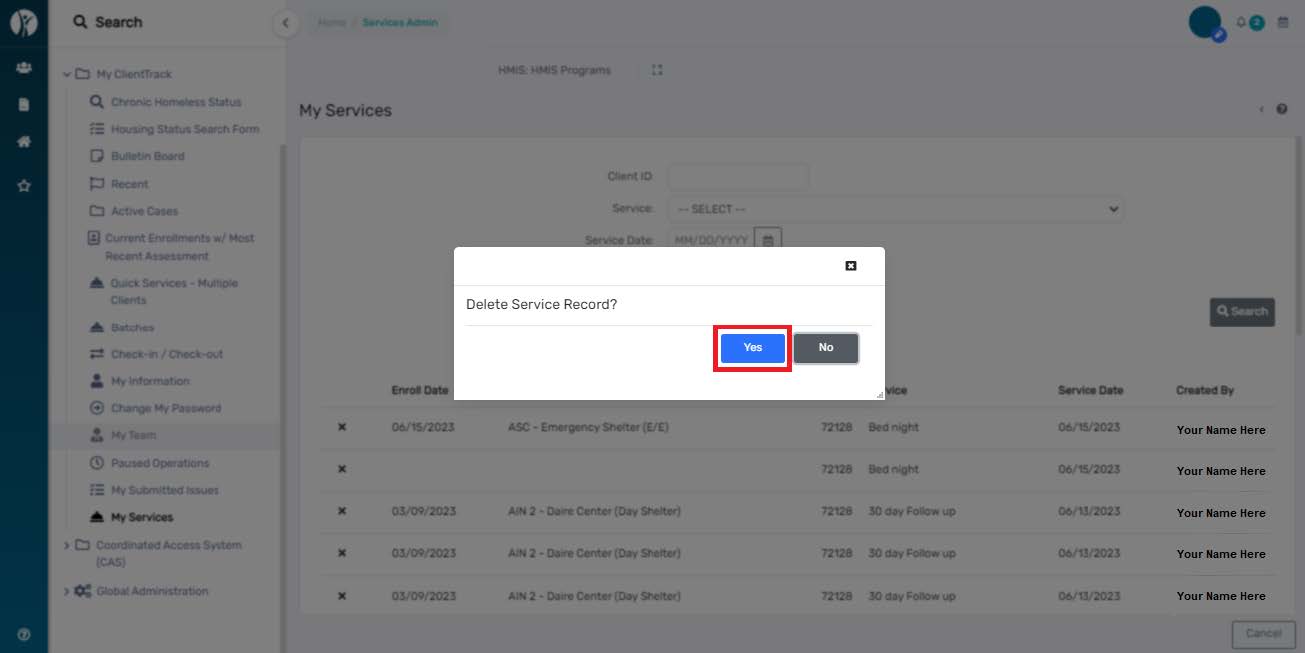
Task: Open the Home breadcrumb link
Action: (x=331, y=21)
